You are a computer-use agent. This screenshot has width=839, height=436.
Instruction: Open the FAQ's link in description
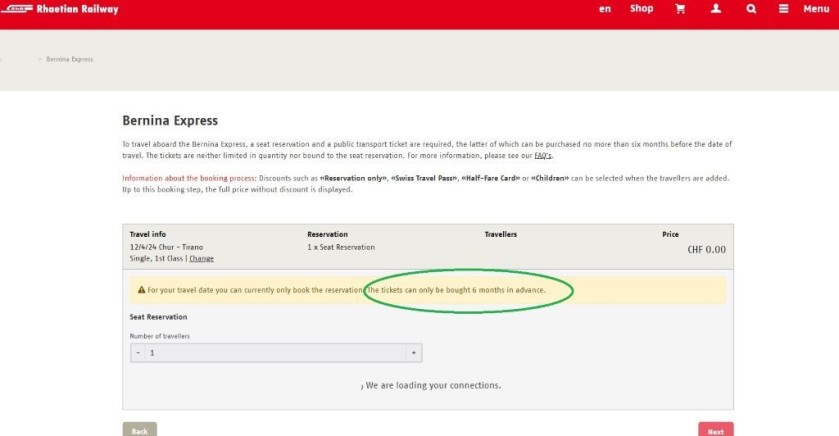pos(543,156)
